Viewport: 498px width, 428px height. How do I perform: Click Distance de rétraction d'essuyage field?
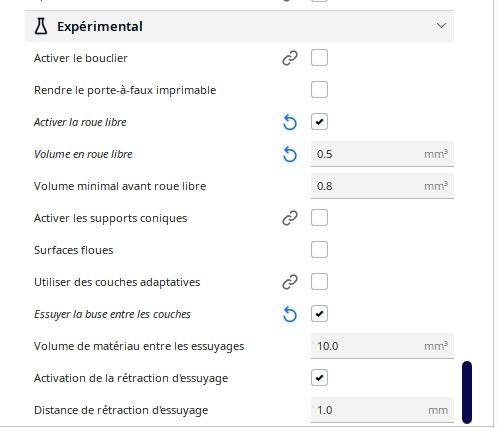tap(382, 410)
